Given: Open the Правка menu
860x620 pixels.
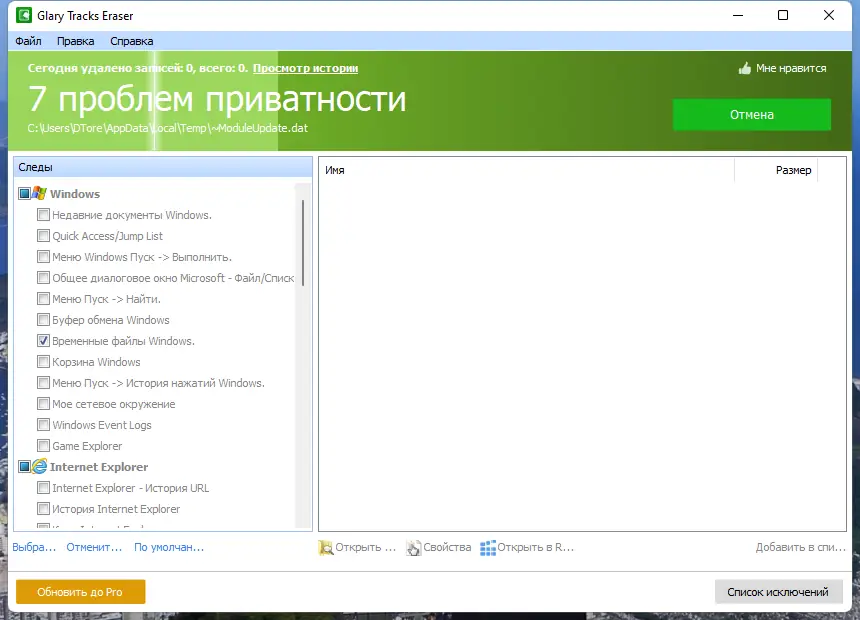Looking at the screenshot, I should pos(76,41).
